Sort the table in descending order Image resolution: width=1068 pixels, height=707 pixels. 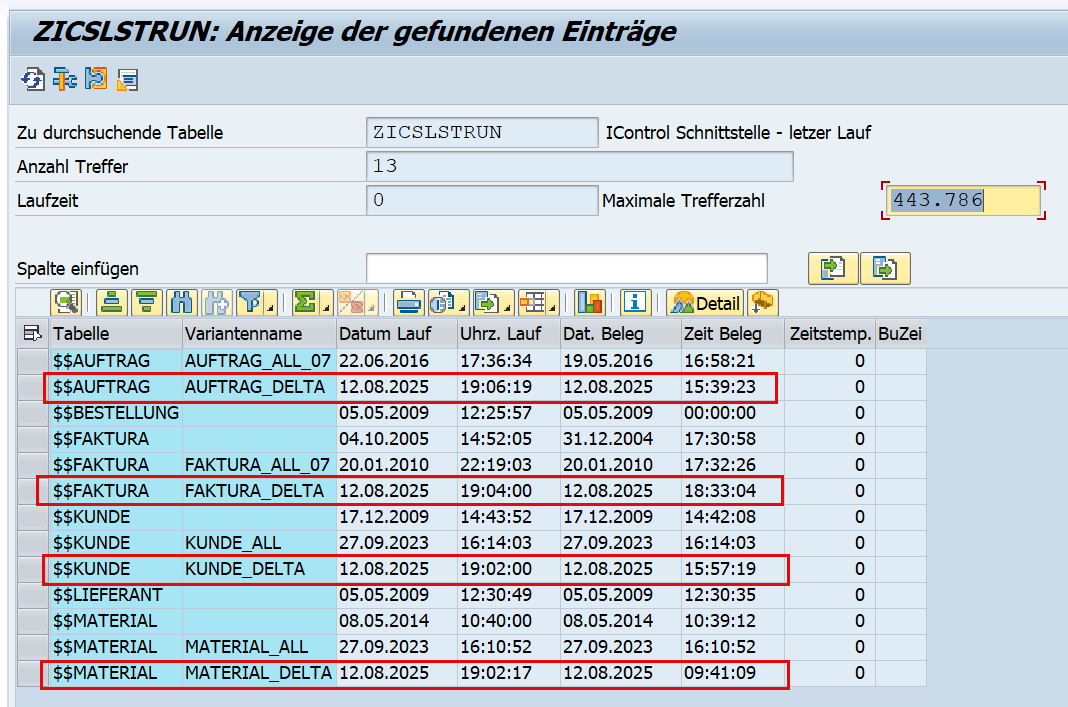pos(147,302)
